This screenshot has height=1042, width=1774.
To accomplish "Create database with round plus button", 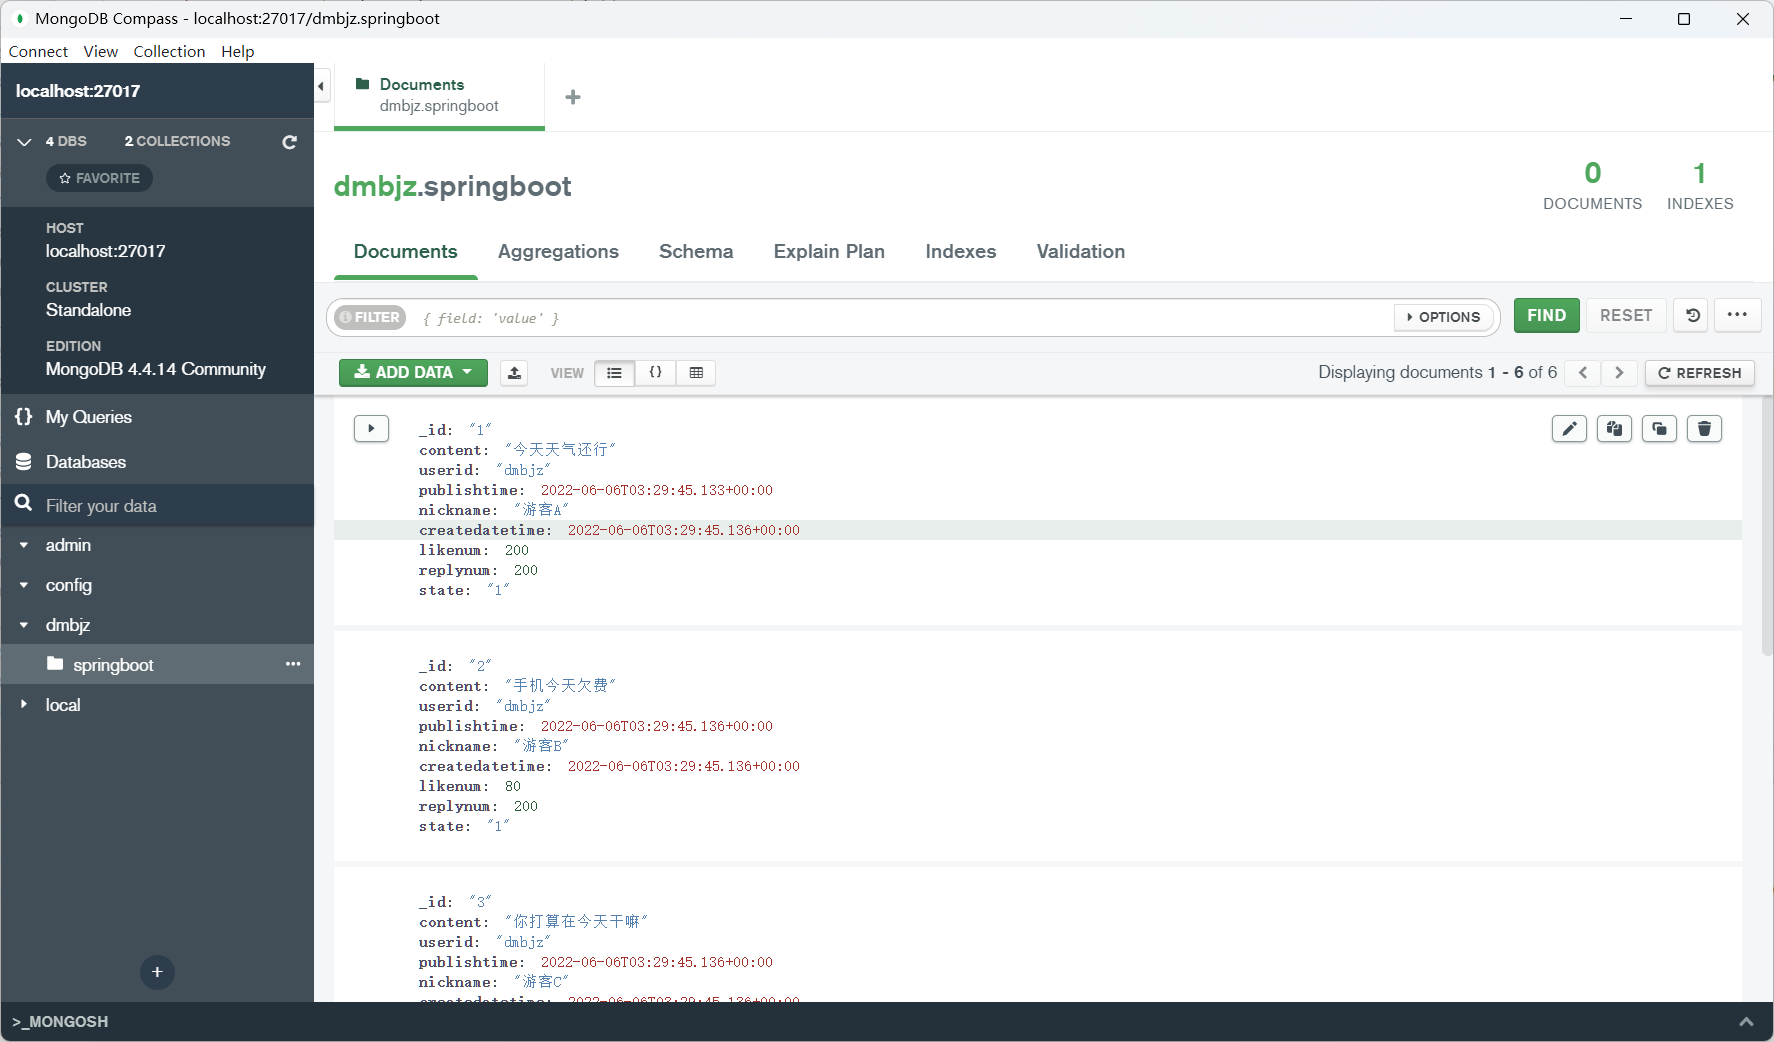I will click(157, 972).
